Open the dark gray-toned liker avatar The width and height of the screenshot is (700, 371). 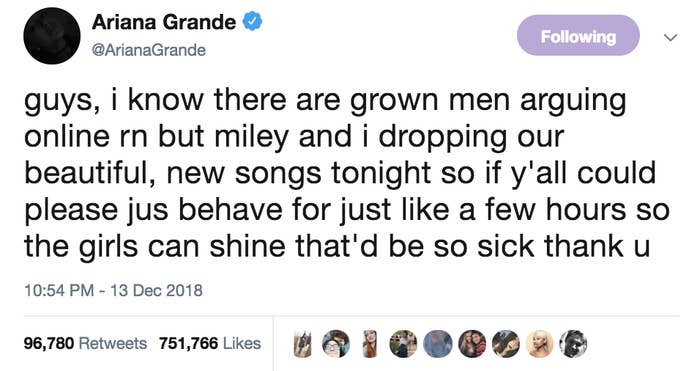(x=506, y=344)
